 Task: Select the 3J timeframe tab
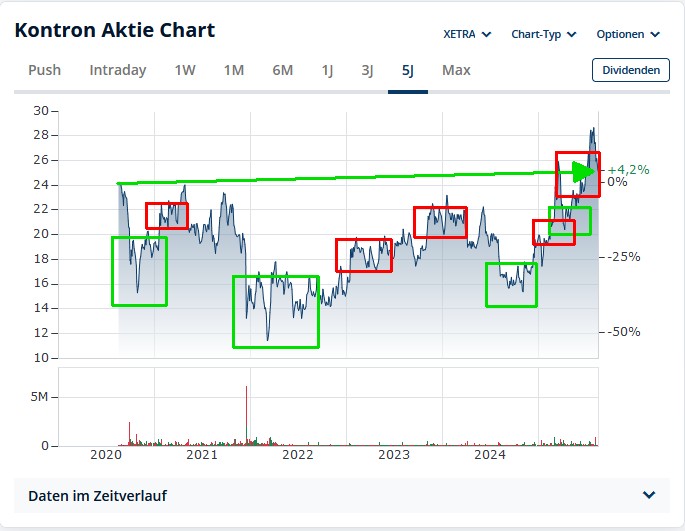click(x=368, y=70)
